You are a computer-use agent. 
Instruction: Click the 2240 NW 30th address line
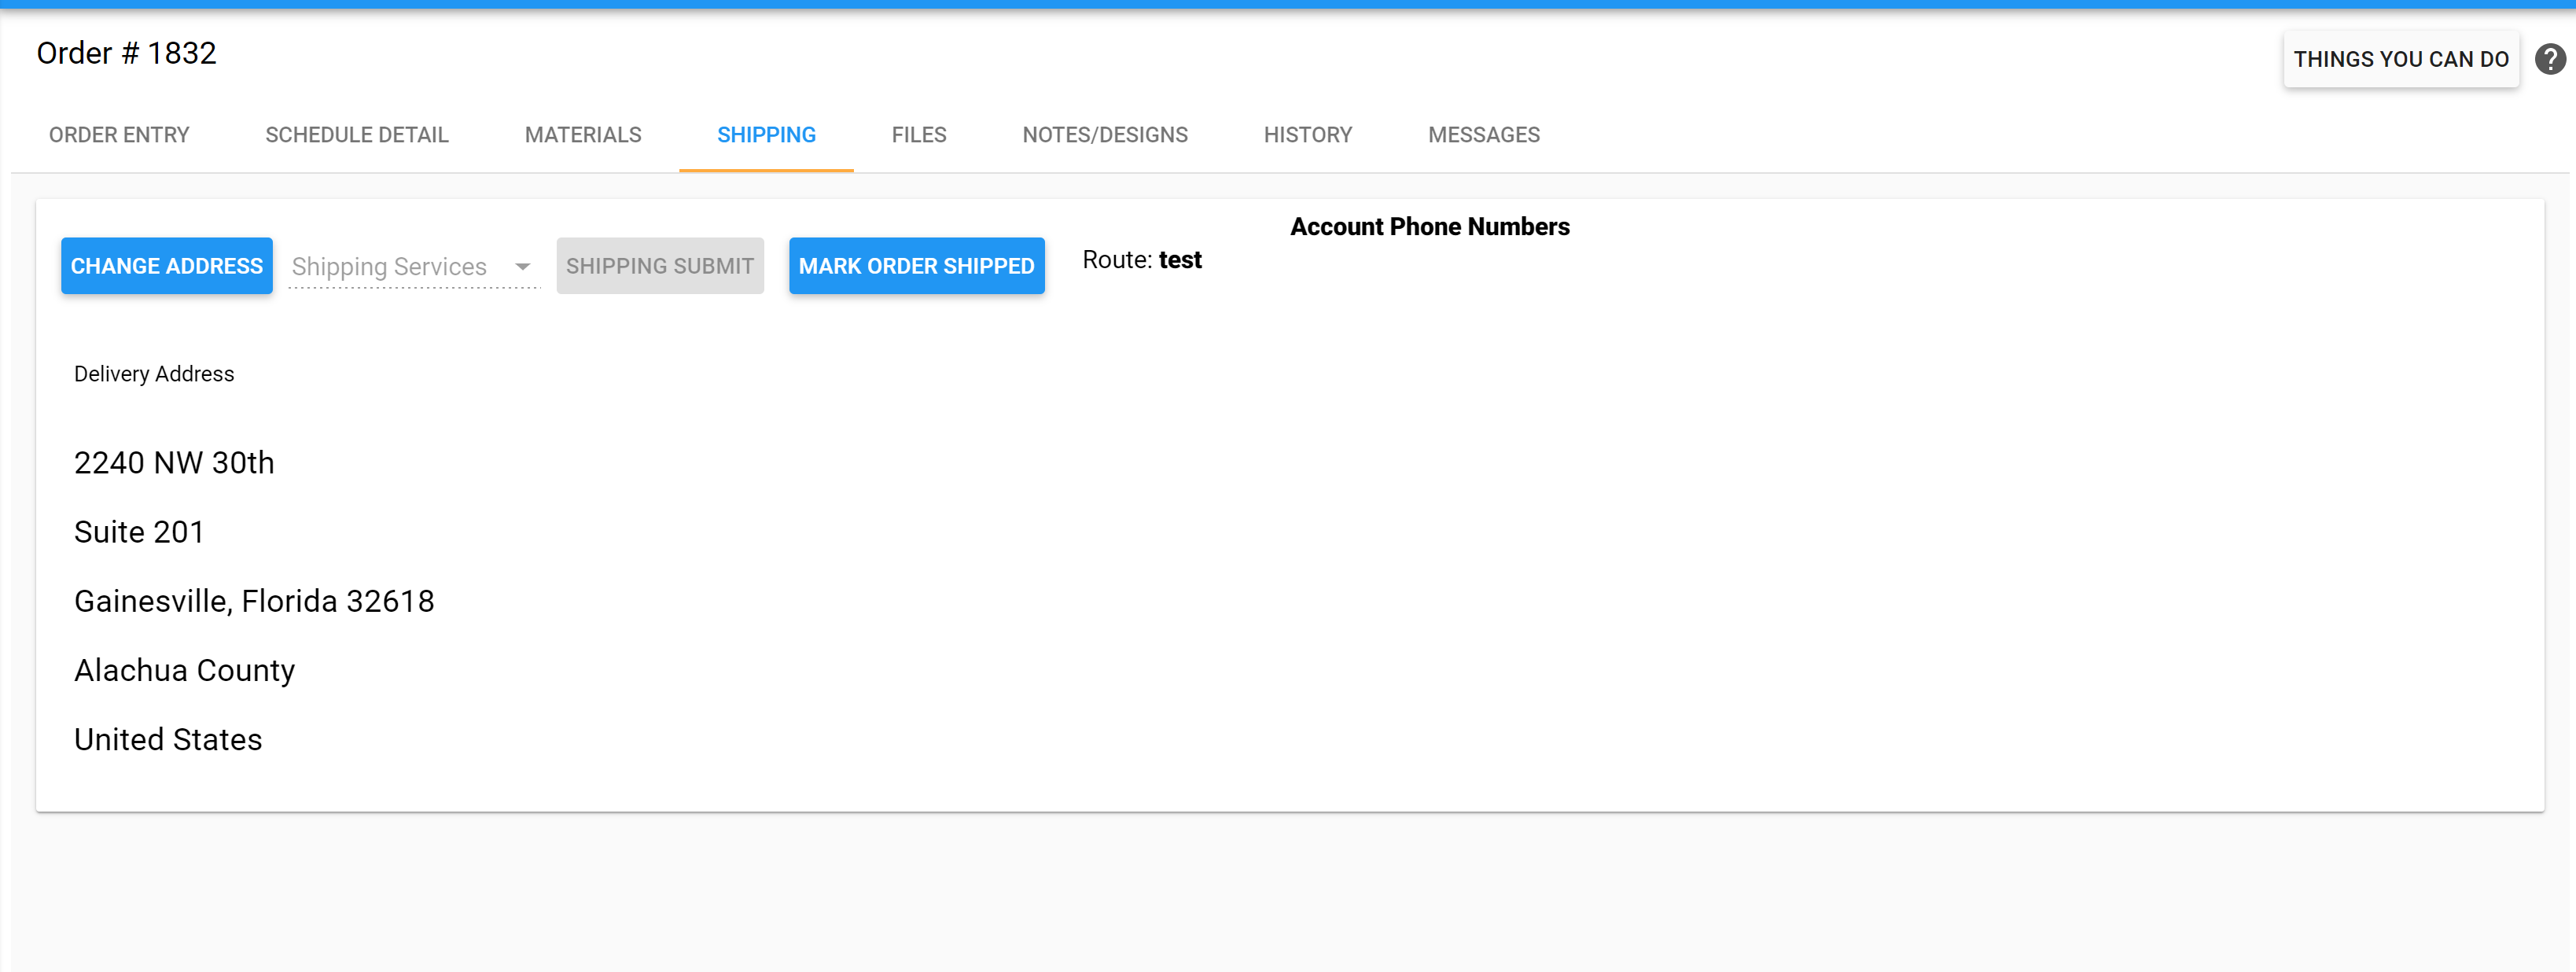click(x=174, y=463)
